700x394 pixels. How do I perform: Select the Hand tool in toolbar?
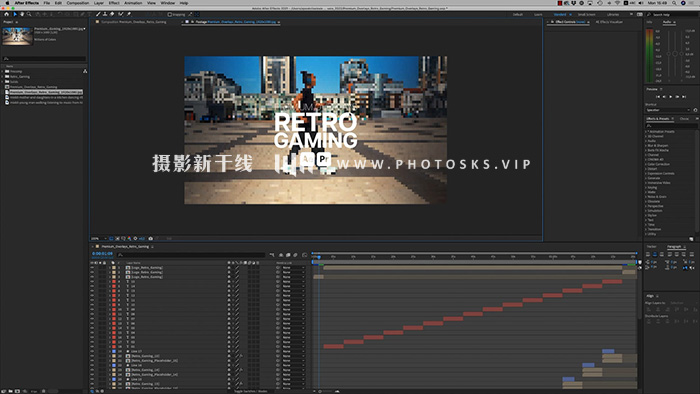coord(22,14)
